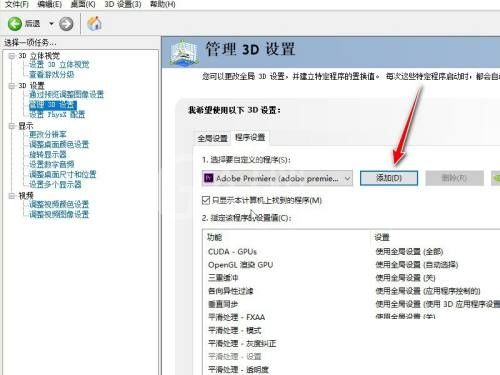
Task: Open 调整桌面颜色设置 item
Action: tap(59, 145)
